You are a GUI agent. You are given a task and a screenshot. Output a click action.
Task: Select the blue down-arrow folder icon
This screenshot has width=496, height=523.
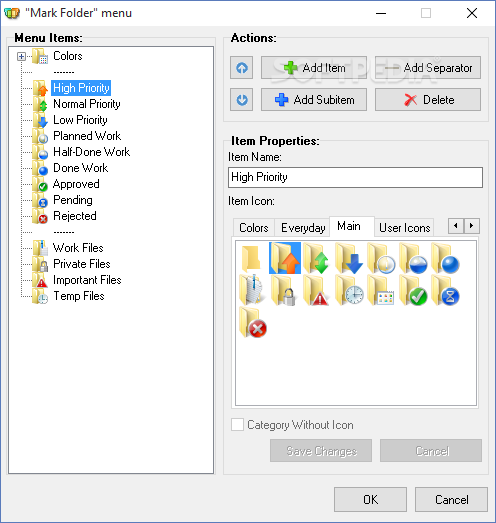pos(349,258)
